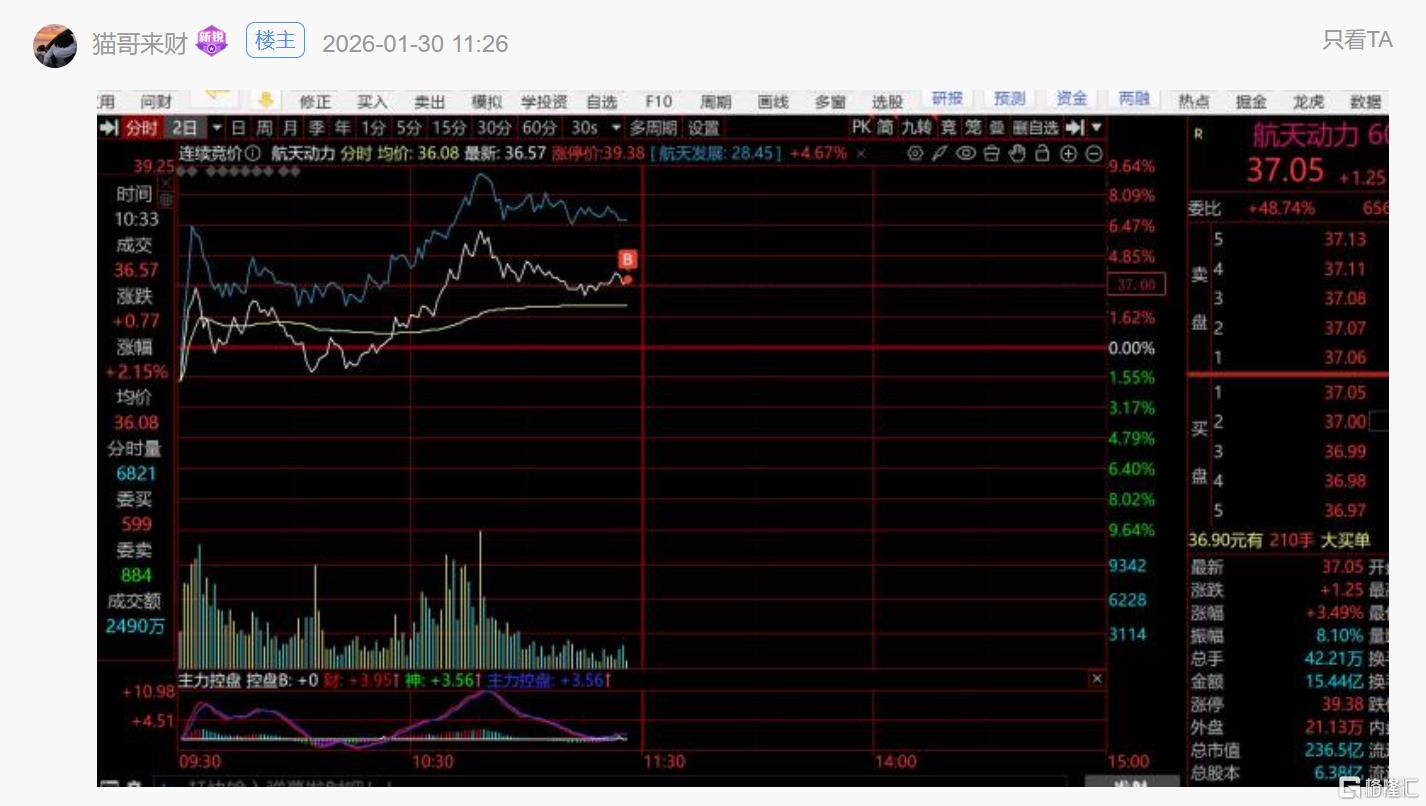Open the 多窗 multi-window menu item
This screenshot has width=1426, height=806.
coord(830,101)
